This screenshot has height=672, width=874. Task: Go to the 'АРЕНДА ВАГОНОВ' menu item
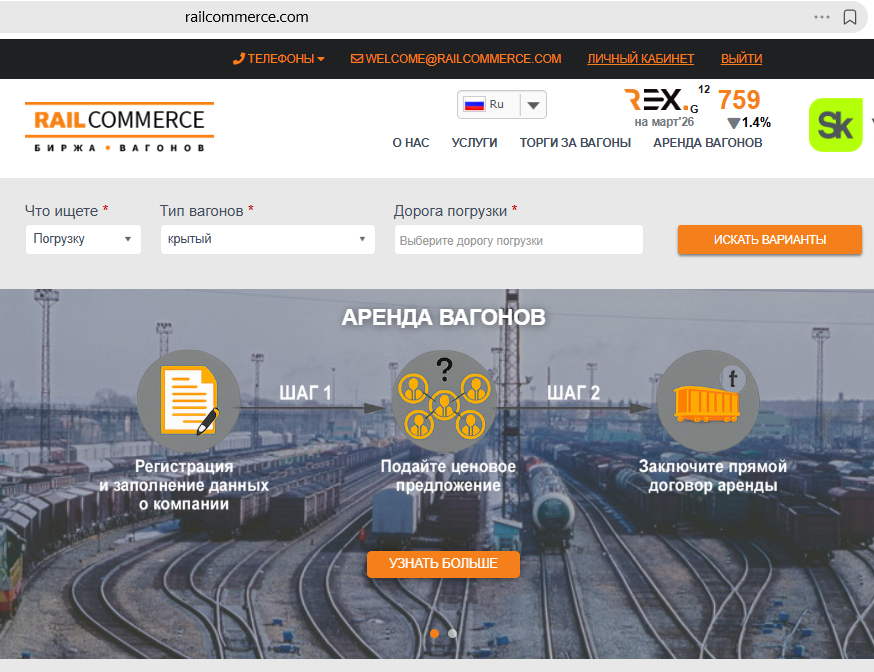[x=707, y=143]
